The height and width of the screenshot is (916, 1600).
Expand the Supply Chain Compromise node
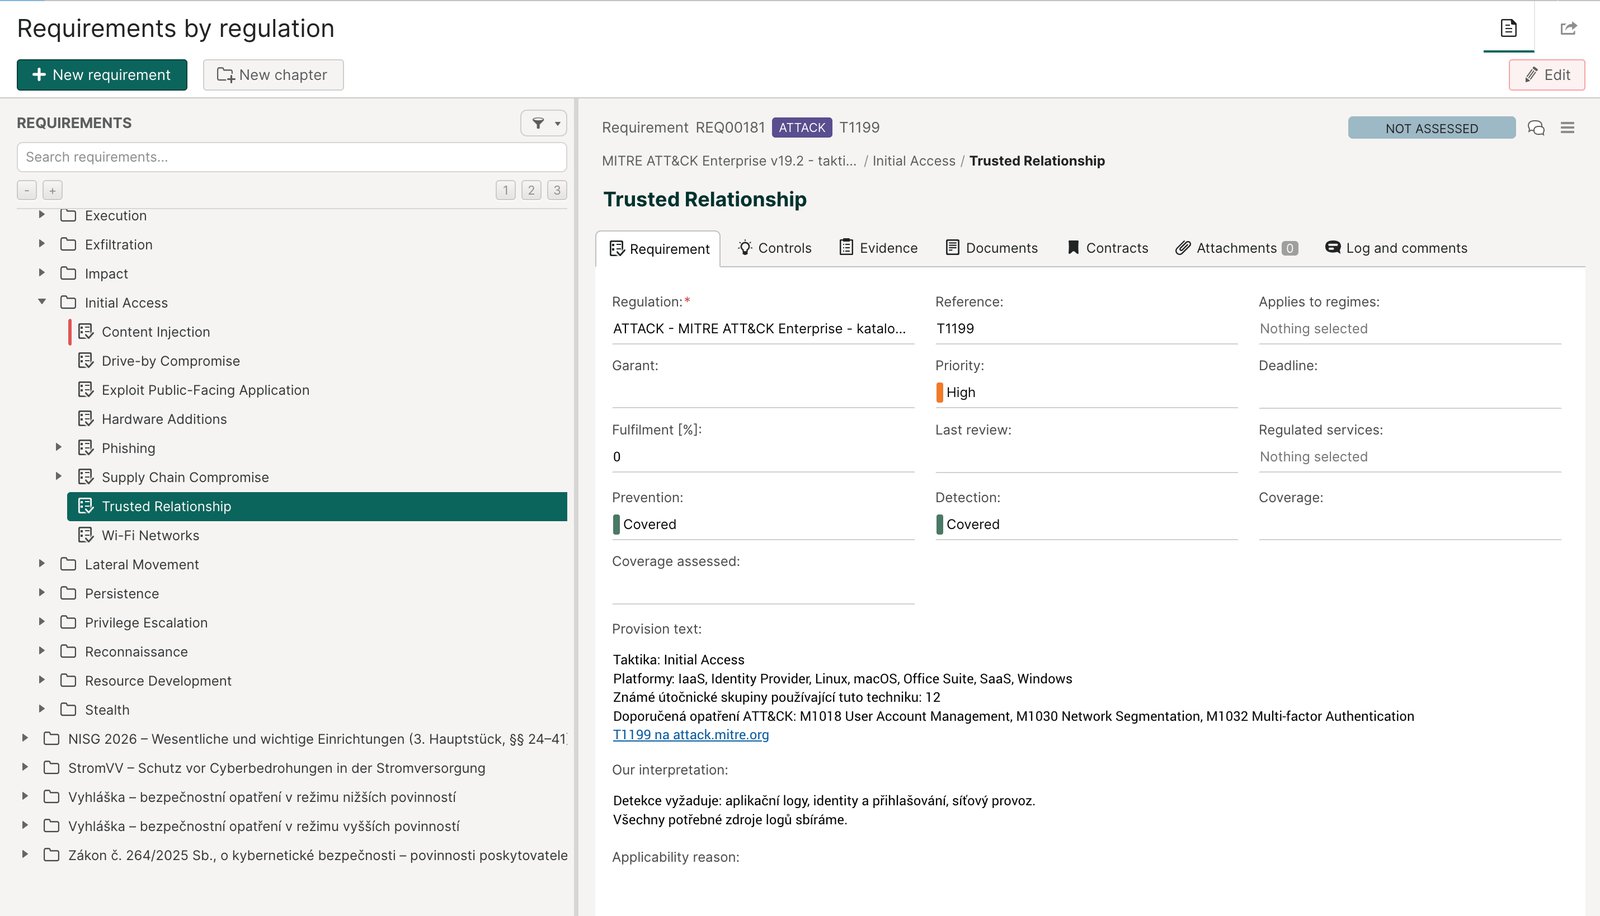(58, 477)
